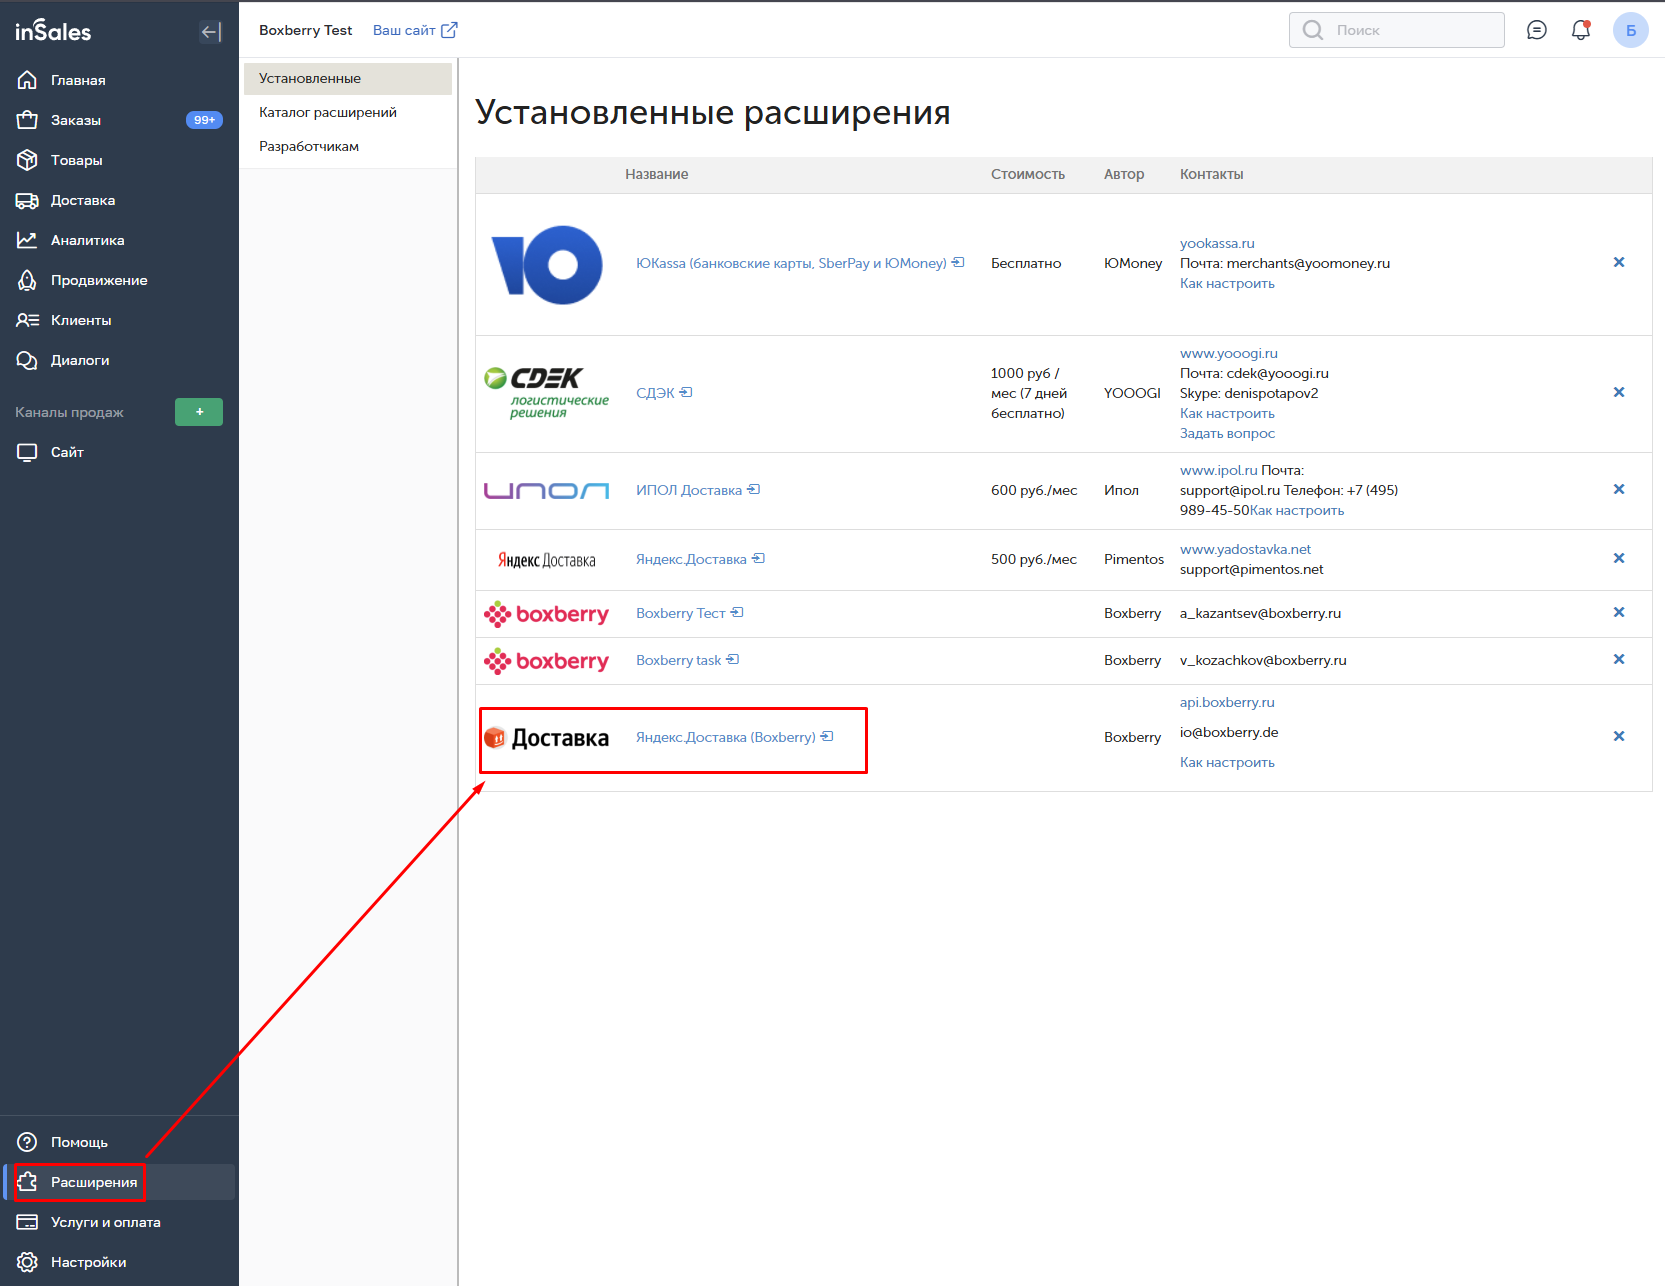The image size is (1665, 1286).
Task: Open the СДЭК extension link
Action: [655, 393]
